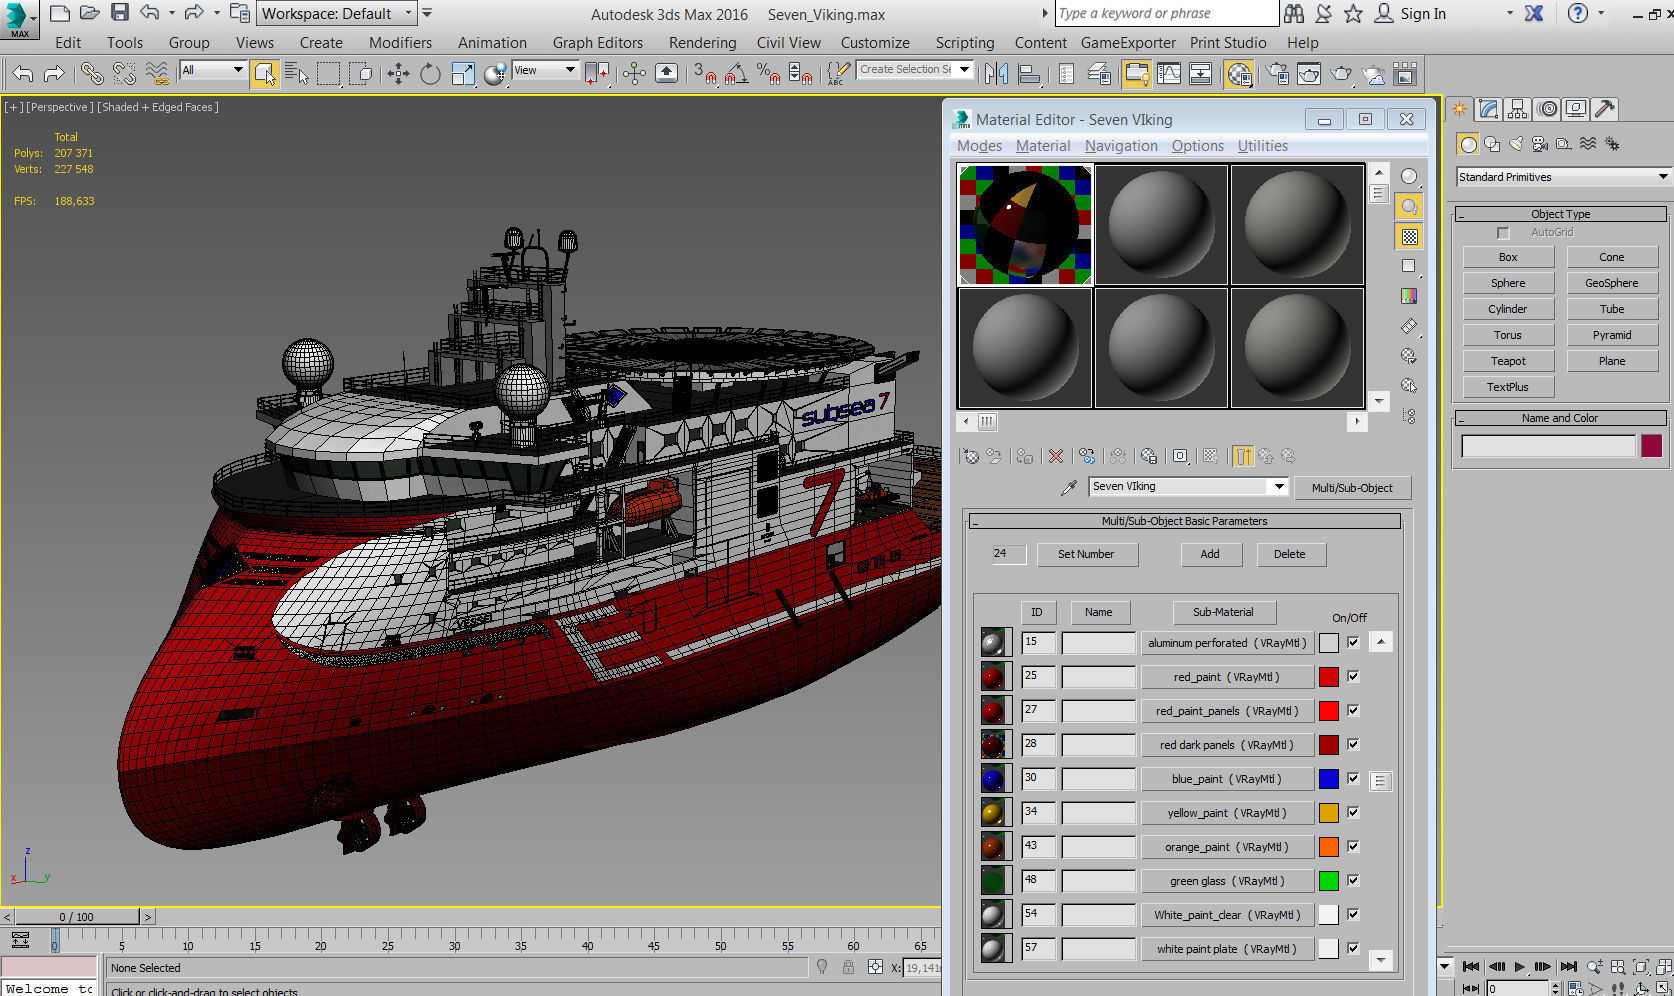Click the Render Production teapot icon

tap(1341, 73)
